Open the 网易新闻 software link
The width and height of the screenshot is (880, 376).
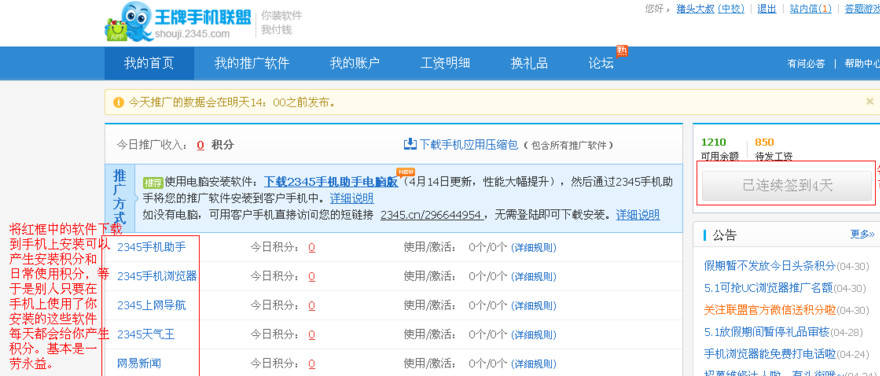point(139,364)
